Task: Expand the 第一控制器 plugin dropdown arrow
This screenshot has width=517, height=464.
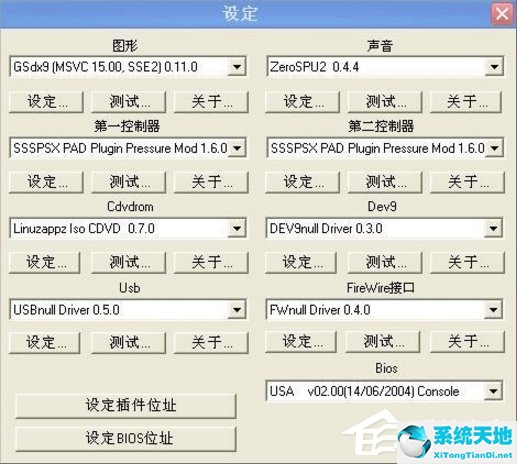Action: click(237, 147)
